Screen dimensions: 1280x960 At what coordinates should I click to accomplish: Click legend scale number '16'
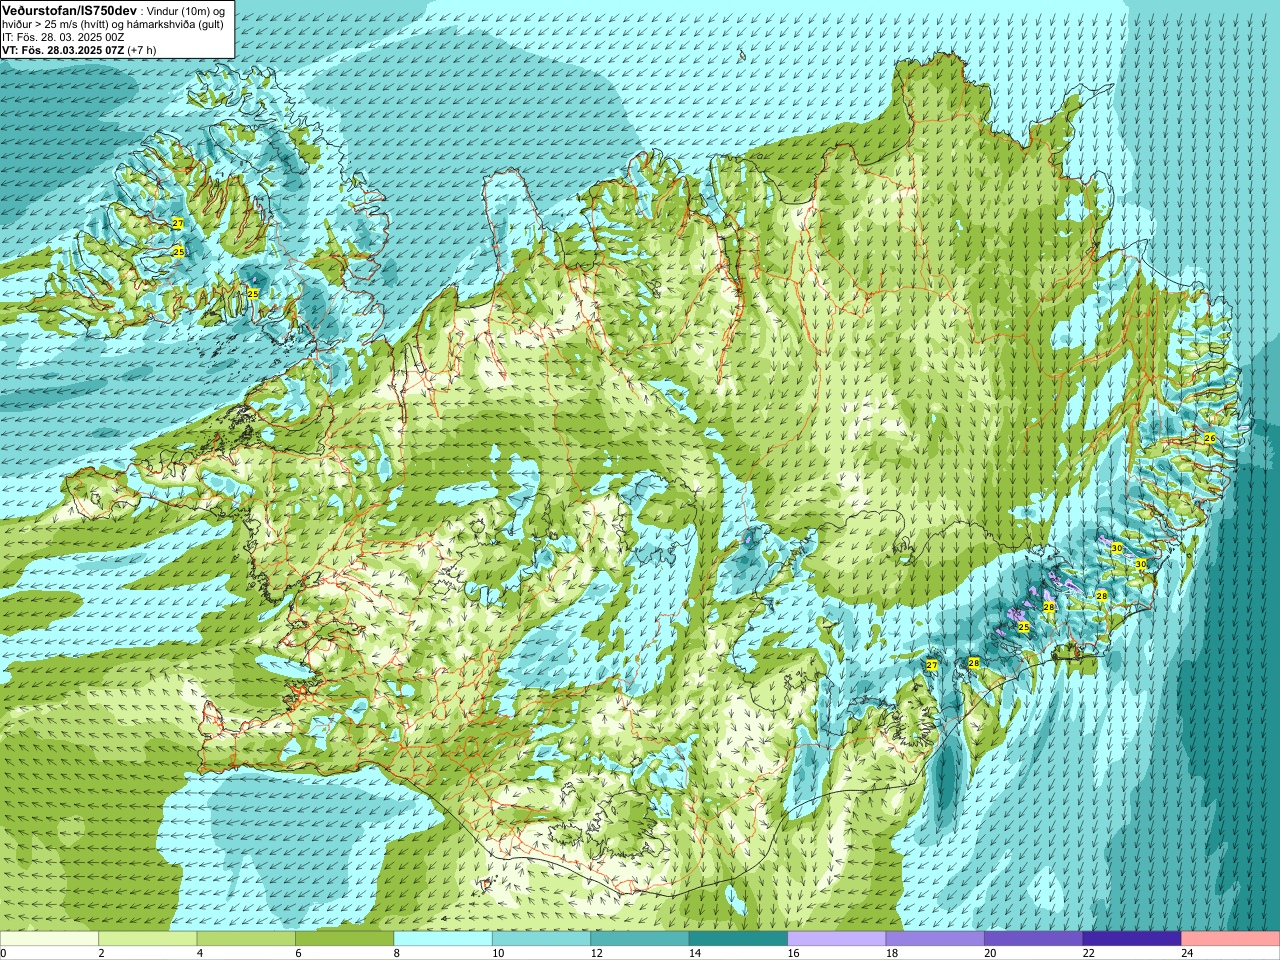coord(793,953)
